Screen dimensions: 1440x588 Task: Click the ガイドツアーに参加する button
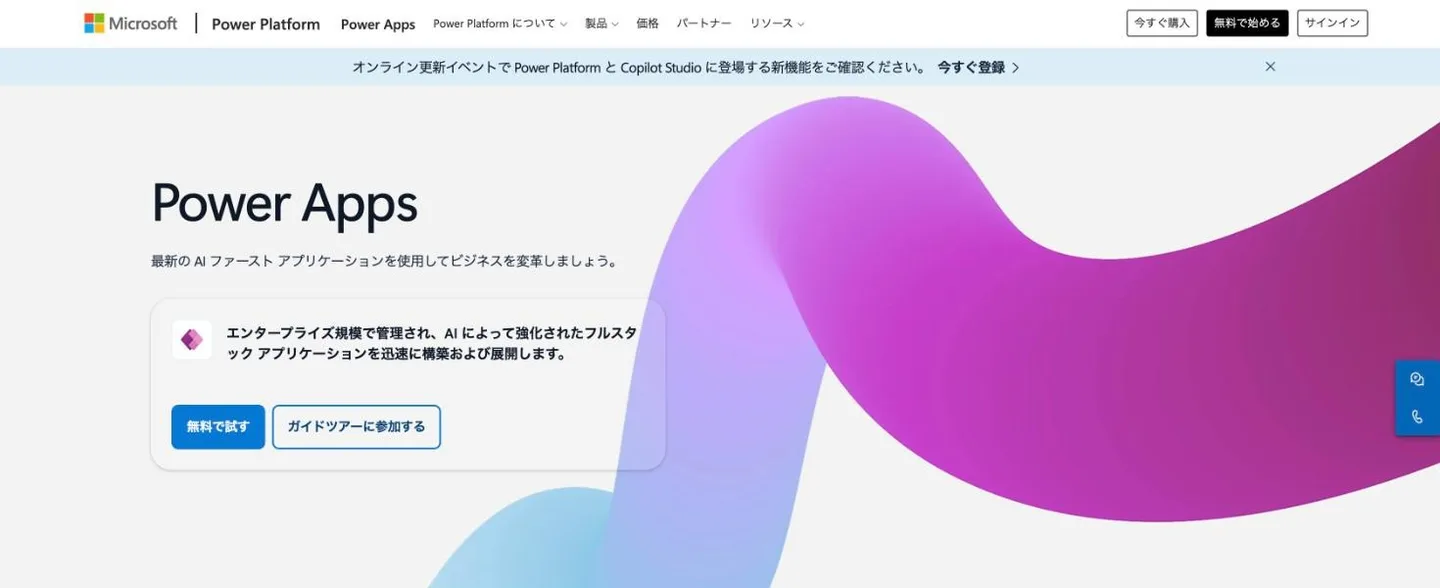(x=356, y=427)
